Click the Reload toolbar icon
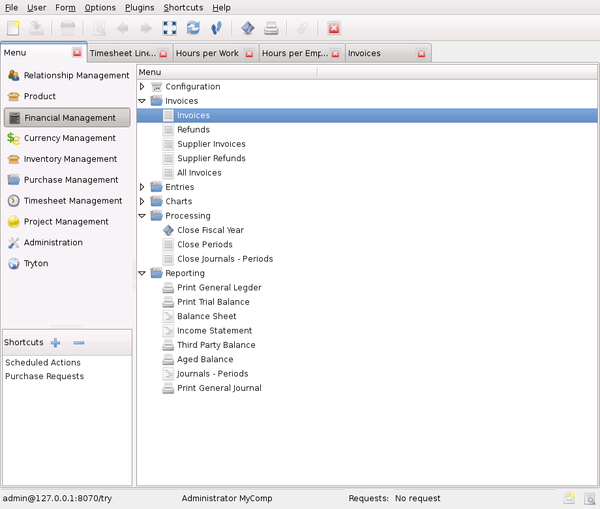 click(193, 28)
